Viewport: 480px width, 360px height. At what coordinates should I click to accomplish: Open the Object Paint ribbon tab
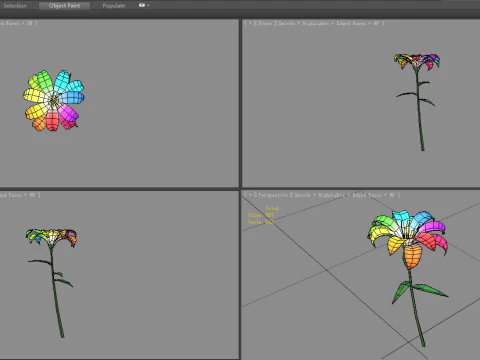tap(64, 6)
